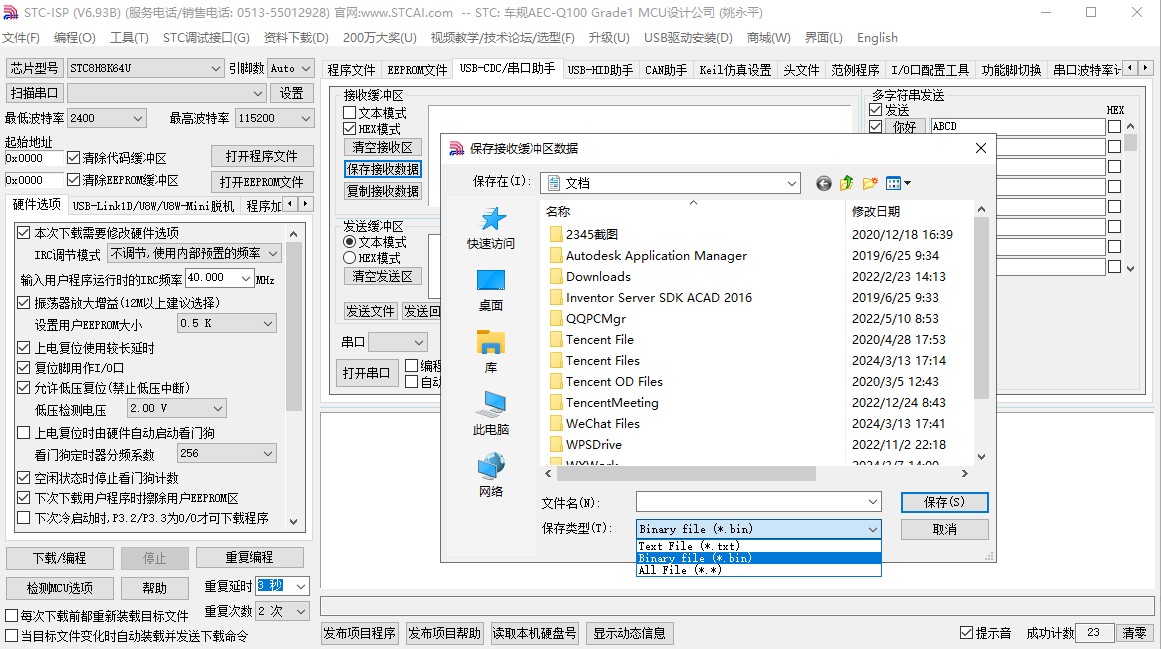Open This PC (此电脑) location
The width and height of the screenshot is (1161, 649).
tap(490, 414)
